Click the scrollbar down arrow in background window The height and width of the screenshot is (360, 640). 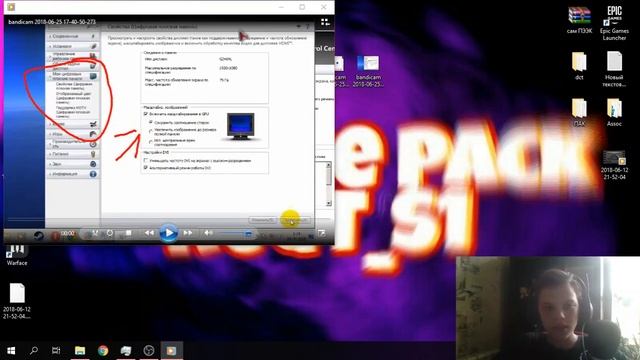click(x=329, y=203)
